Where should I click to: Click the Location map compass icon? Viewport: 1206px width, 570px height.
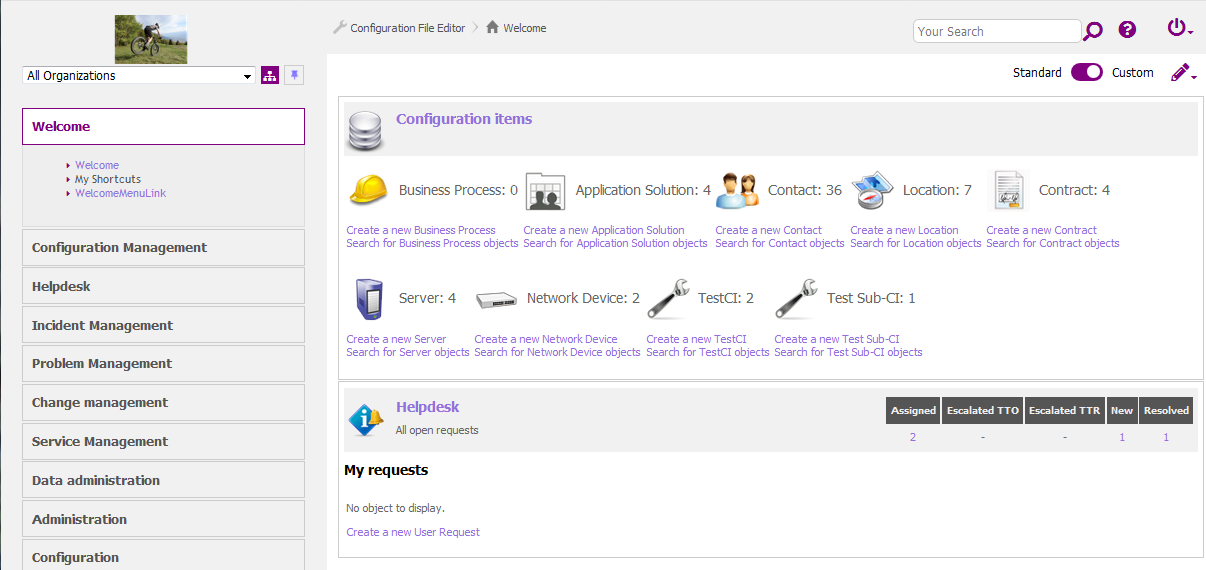(x=873, y=190)
